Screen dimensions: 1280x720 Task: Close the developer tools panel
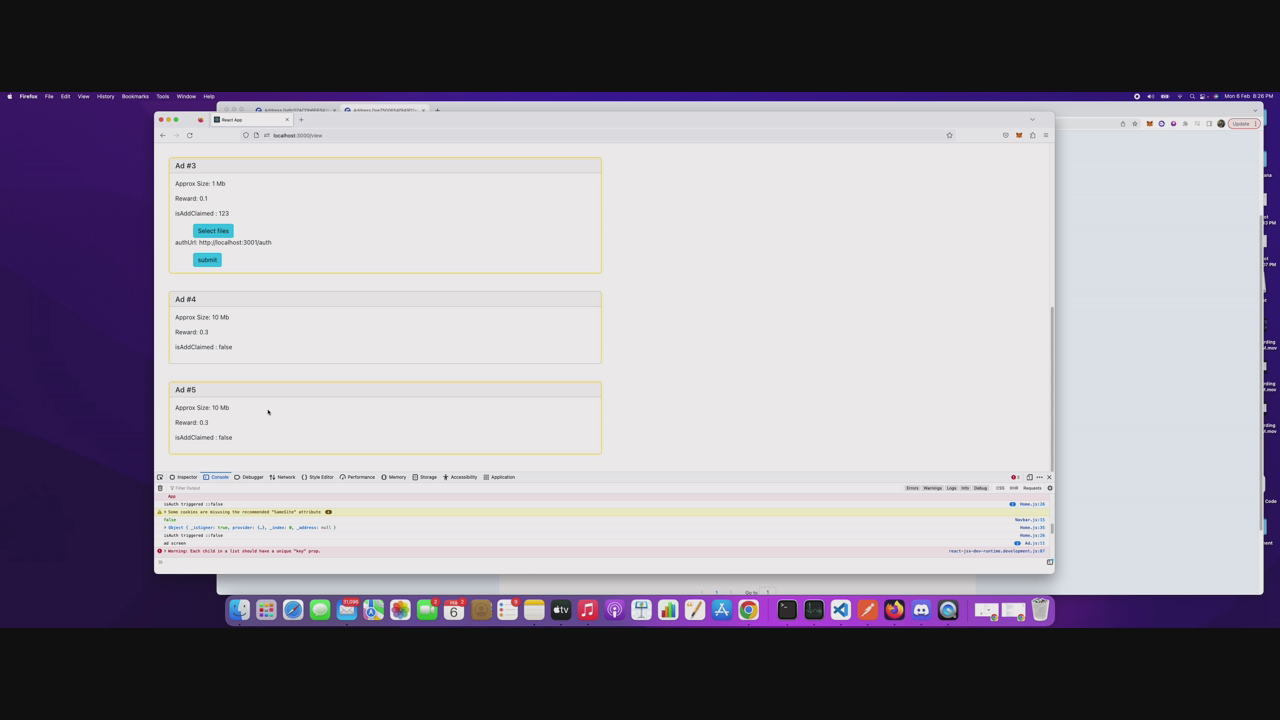point(1049,477)
